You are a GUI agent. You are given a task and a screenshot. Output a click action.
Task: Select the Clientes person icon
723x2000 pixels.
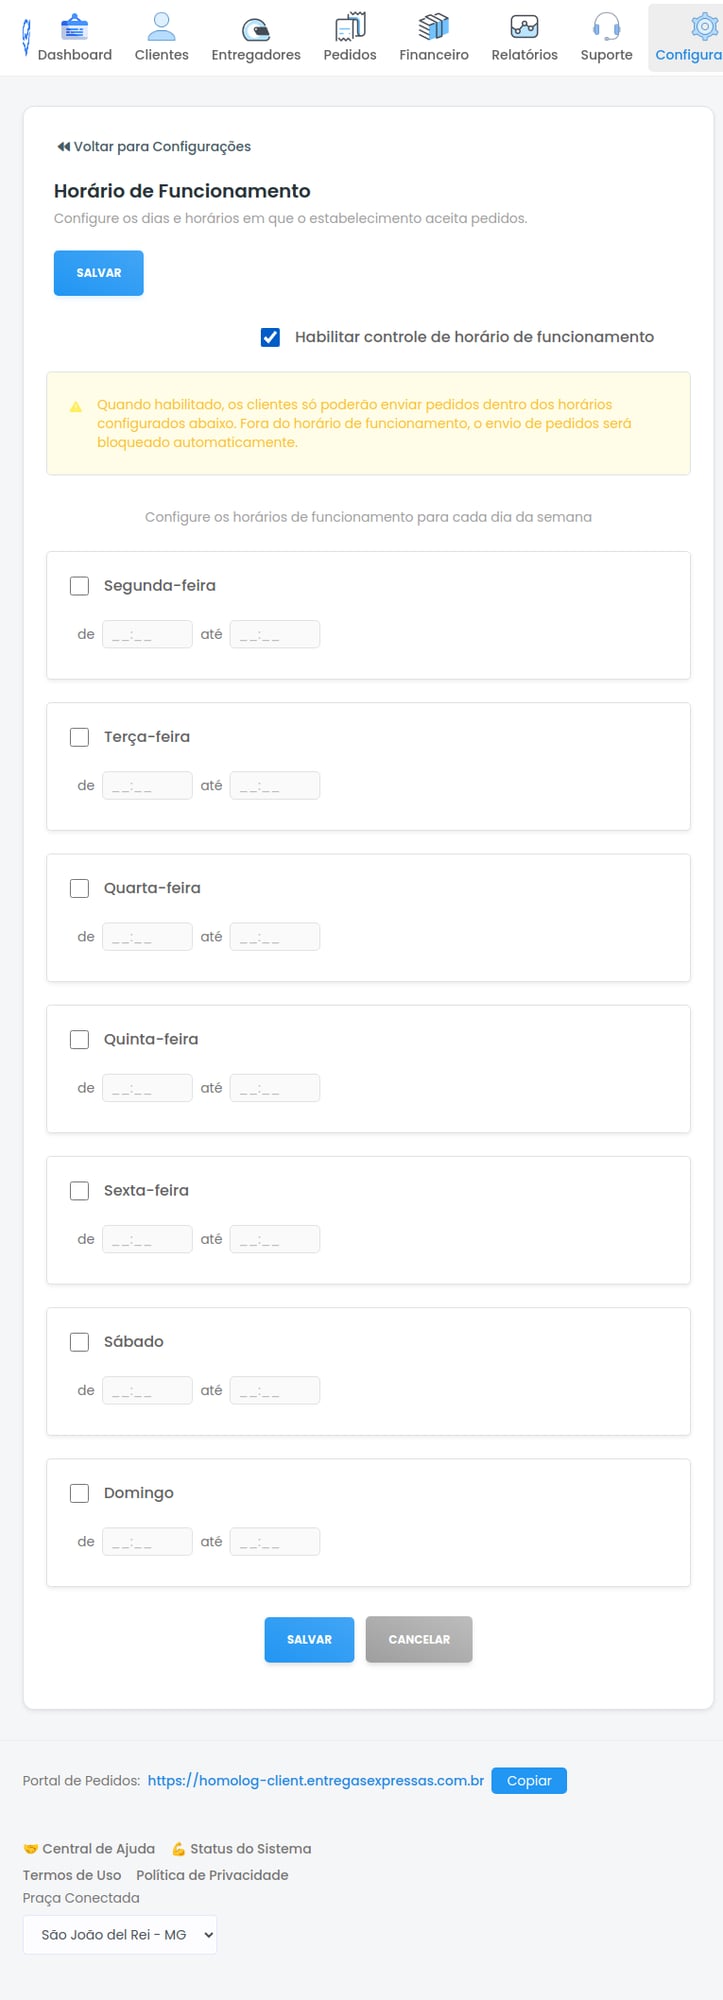tap(161, 25)
